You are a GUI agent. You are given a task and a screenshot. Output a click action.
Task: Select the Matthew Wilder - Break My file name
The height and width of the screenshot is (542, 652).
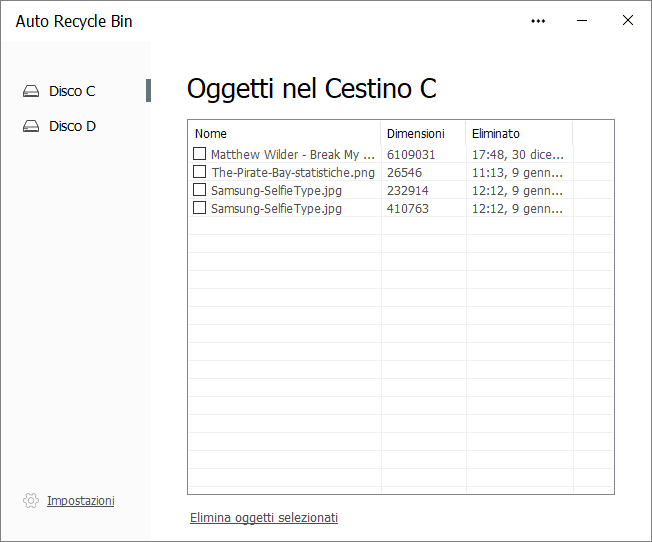[292, 155]
